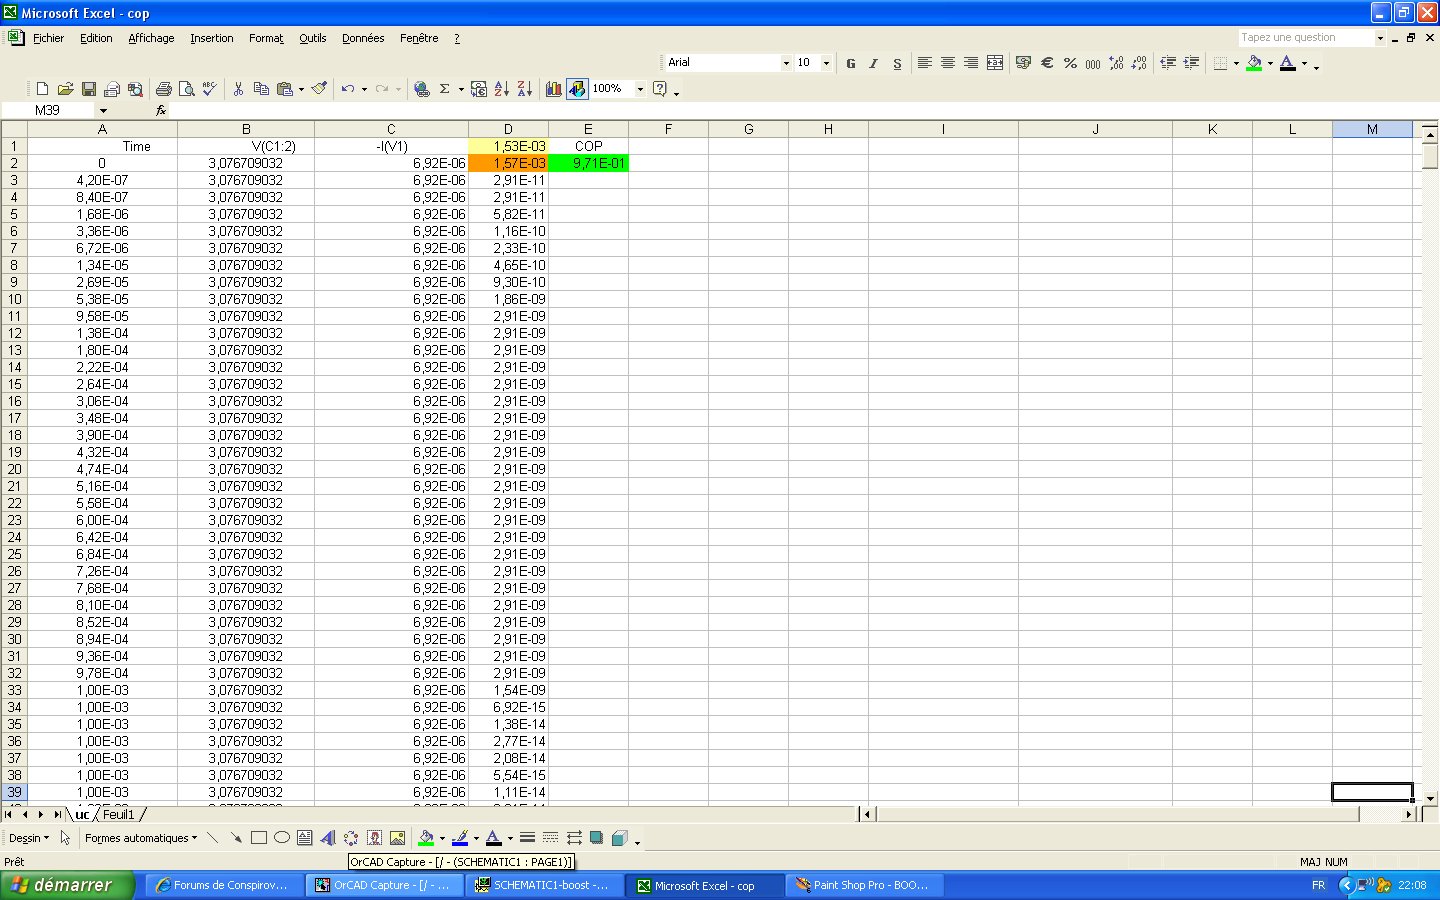Toggle the select objects arrow
Screen dimensions: 1440x900
coord(65,838)
